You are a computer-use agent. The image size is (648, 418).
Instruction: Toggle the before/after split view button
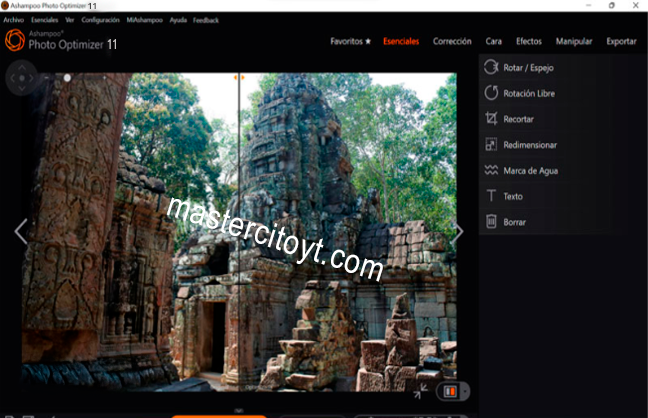tap(450, 391)
